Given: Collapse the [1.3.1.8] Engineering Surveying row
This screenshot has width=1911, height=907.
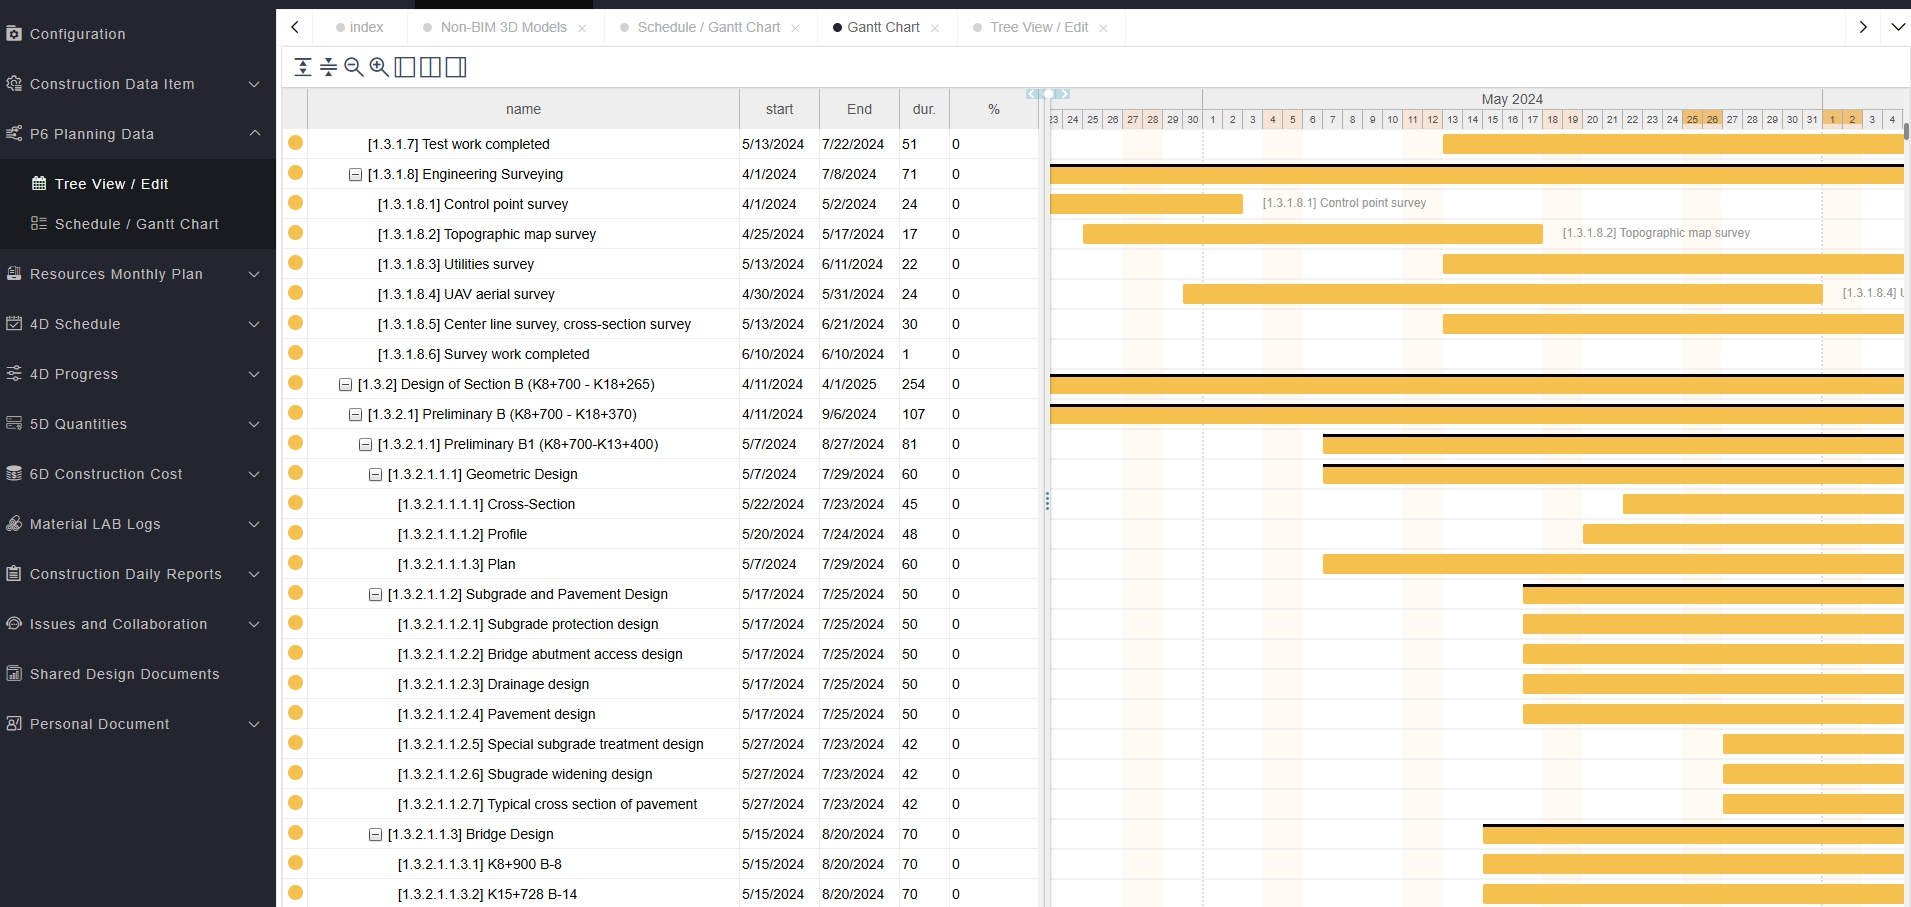Looking at the screenshot, I should click(355, 174).
